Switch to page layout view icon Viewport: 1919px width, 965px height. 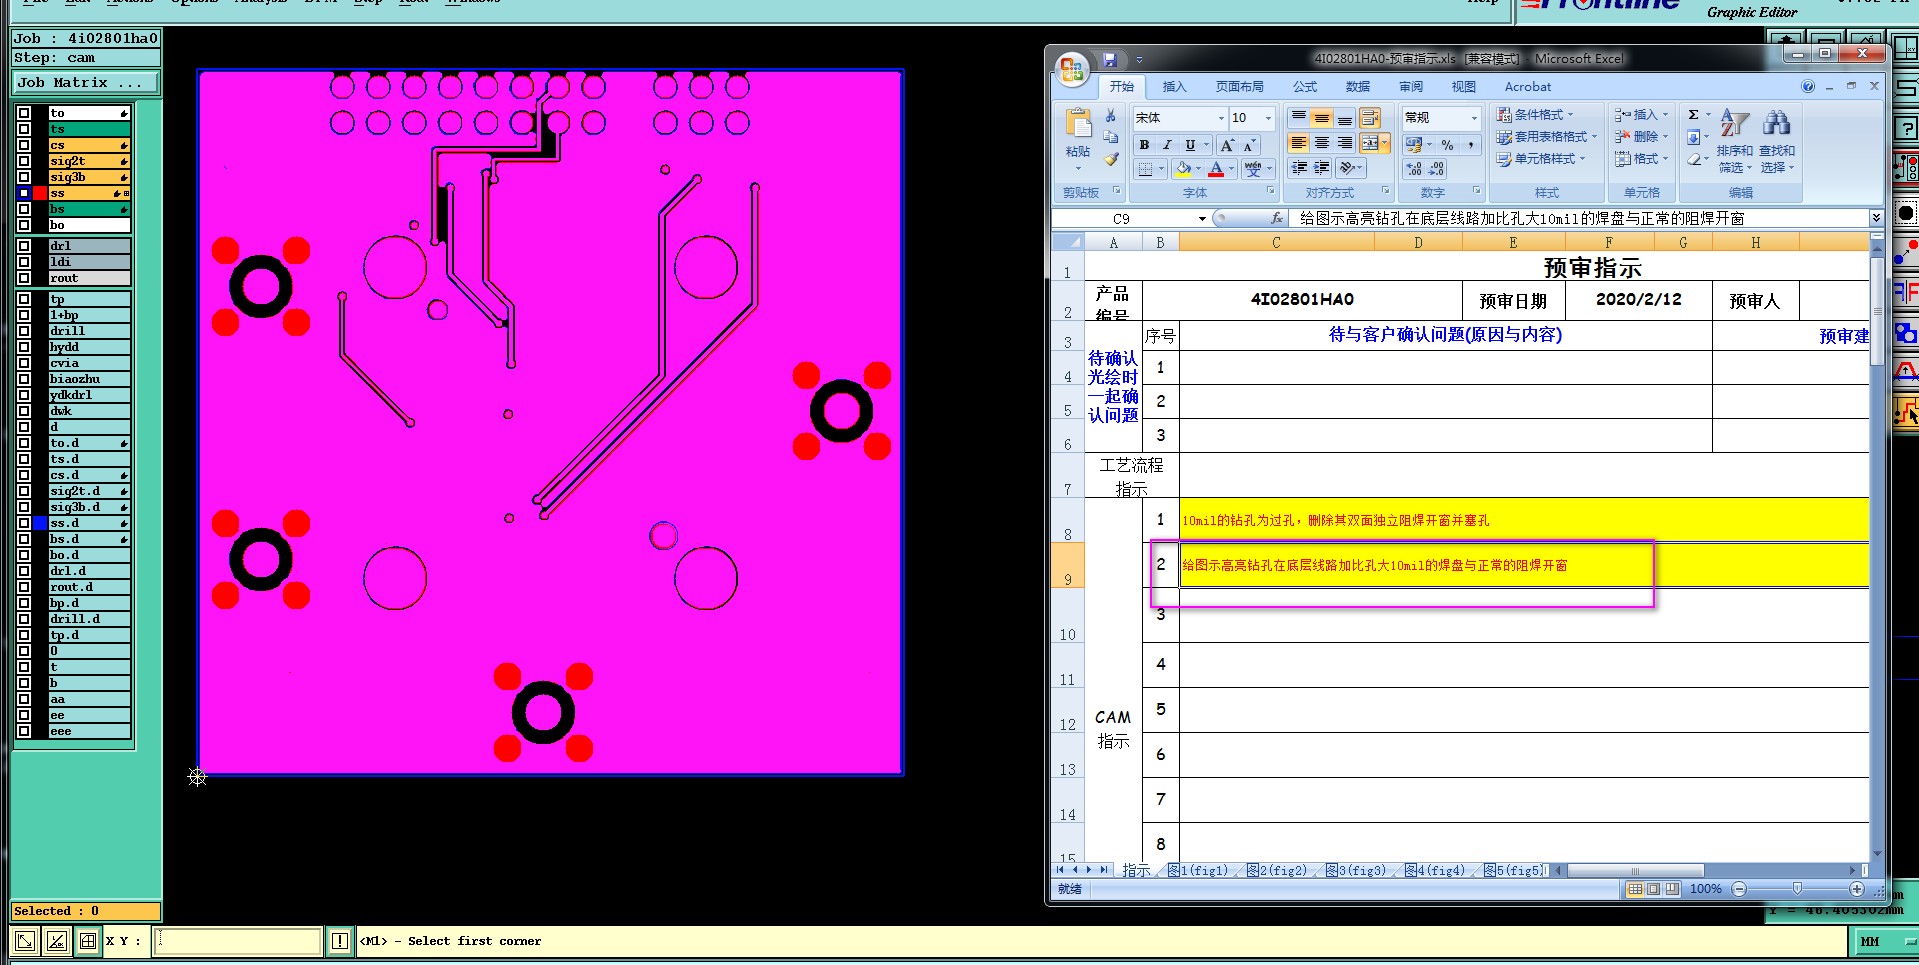pyautogui.click(x=1653, y=889)
